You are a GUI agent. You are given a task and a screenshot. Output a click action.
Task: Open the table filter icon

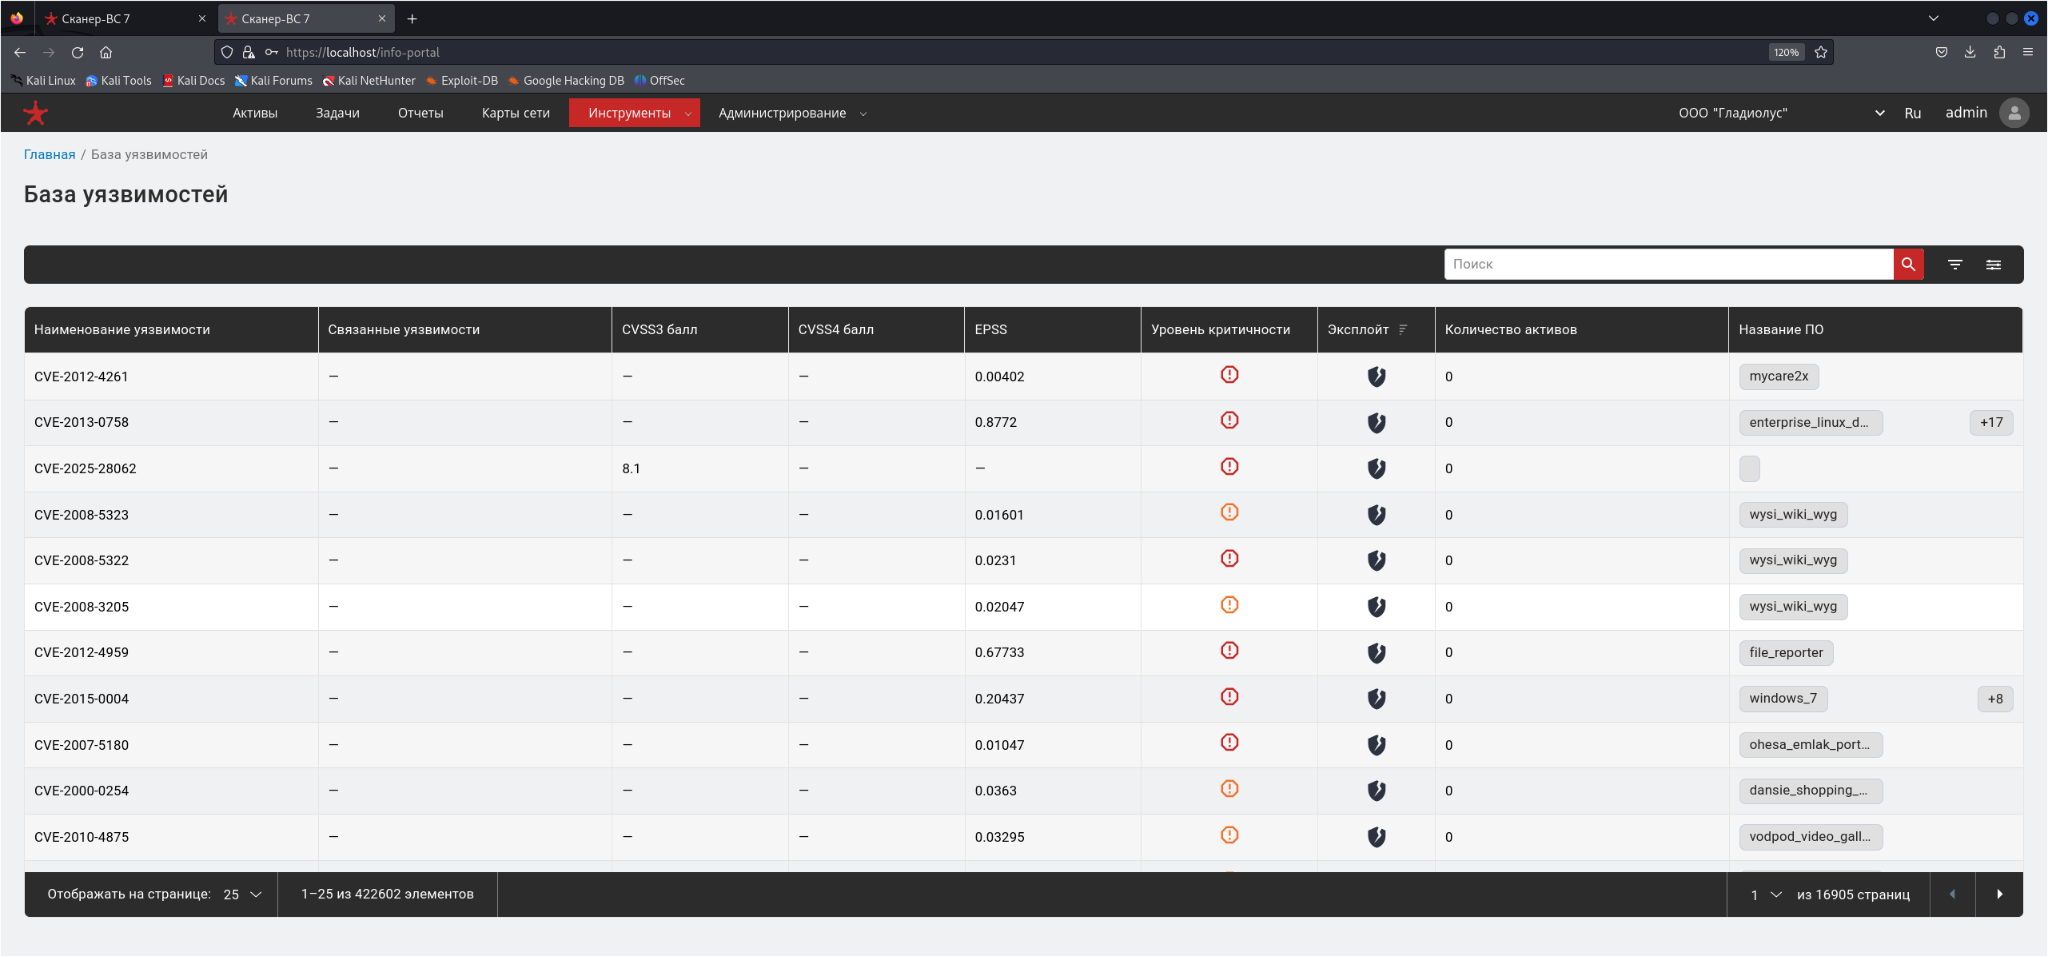coord(1955,264)
